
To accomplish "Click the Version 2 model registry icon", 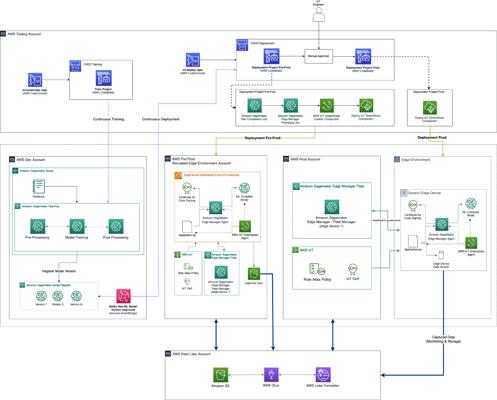I will [58, 296].
